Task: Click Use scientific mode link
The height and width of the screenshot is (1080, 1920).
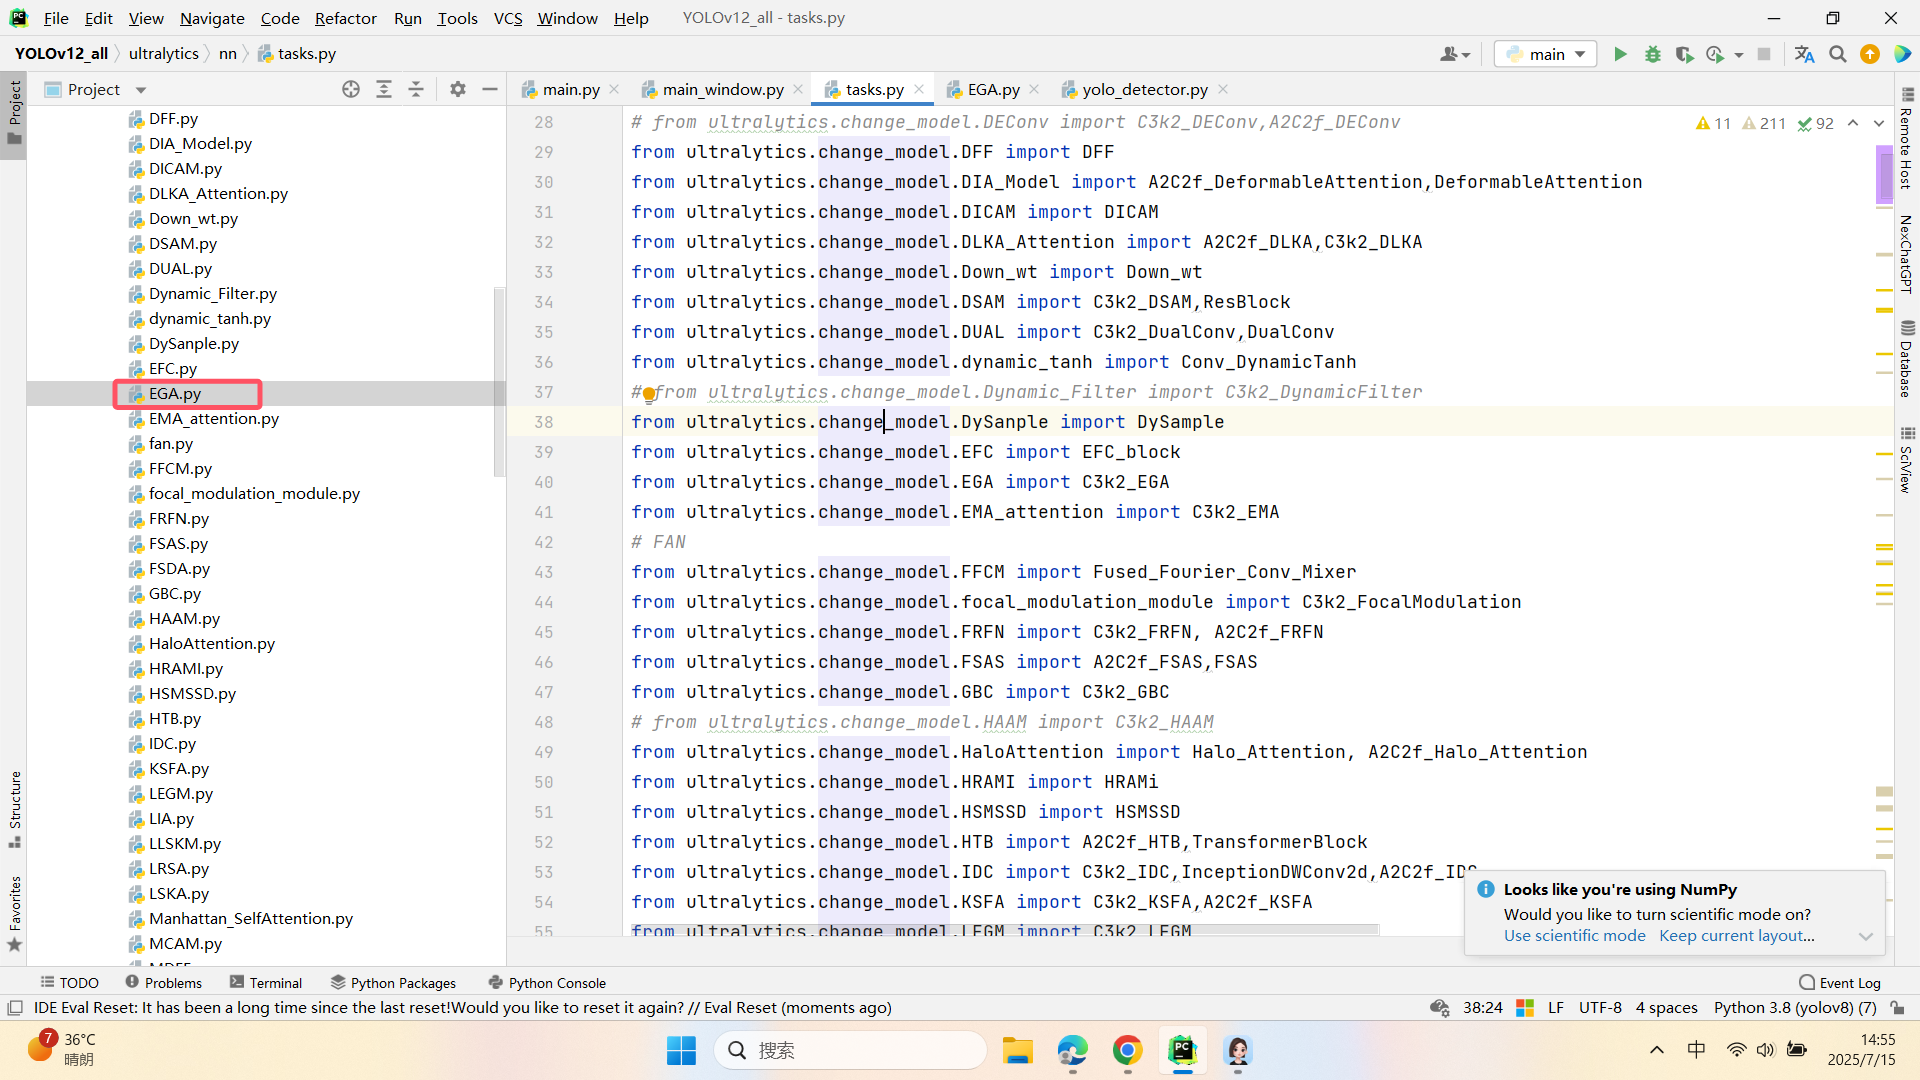Action: 1574,936
